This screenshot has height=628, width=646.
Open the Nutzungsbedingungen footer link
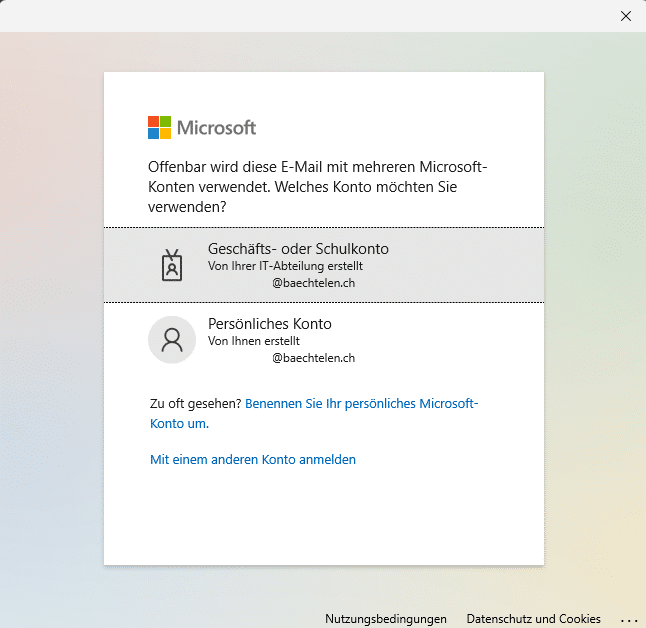[x=386, y=619]
